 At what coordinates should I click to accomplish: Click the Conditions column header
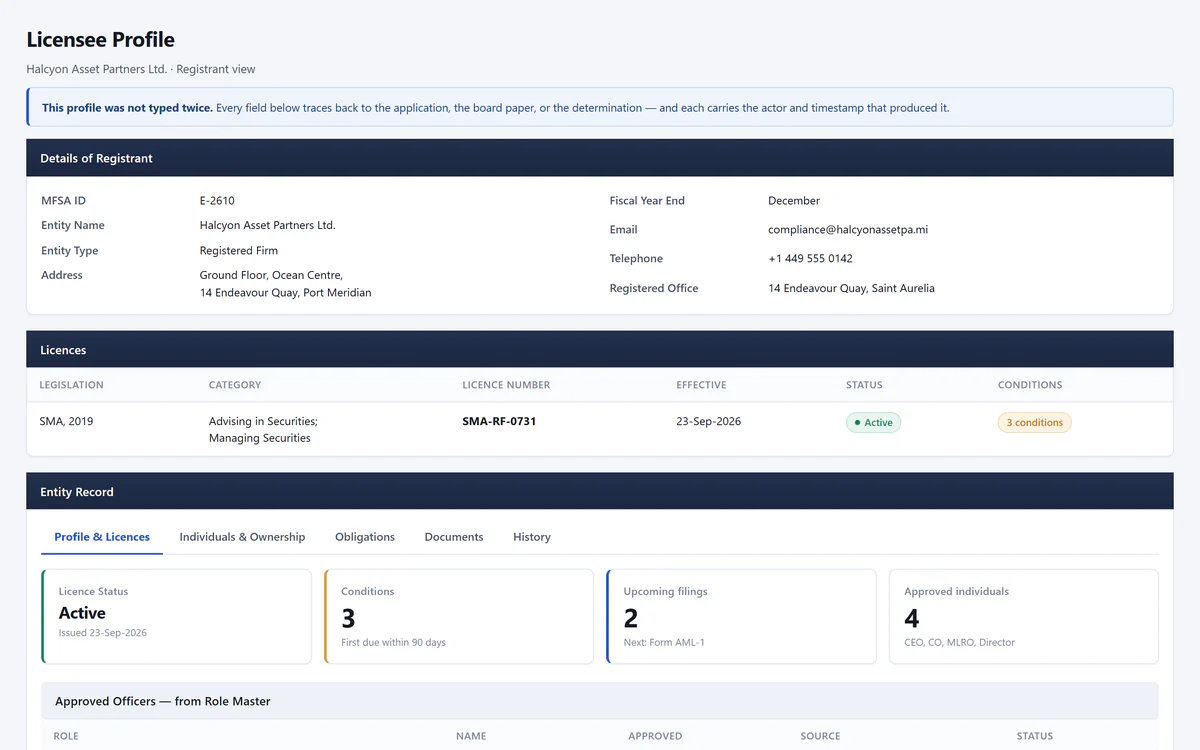coord(1030,385)
